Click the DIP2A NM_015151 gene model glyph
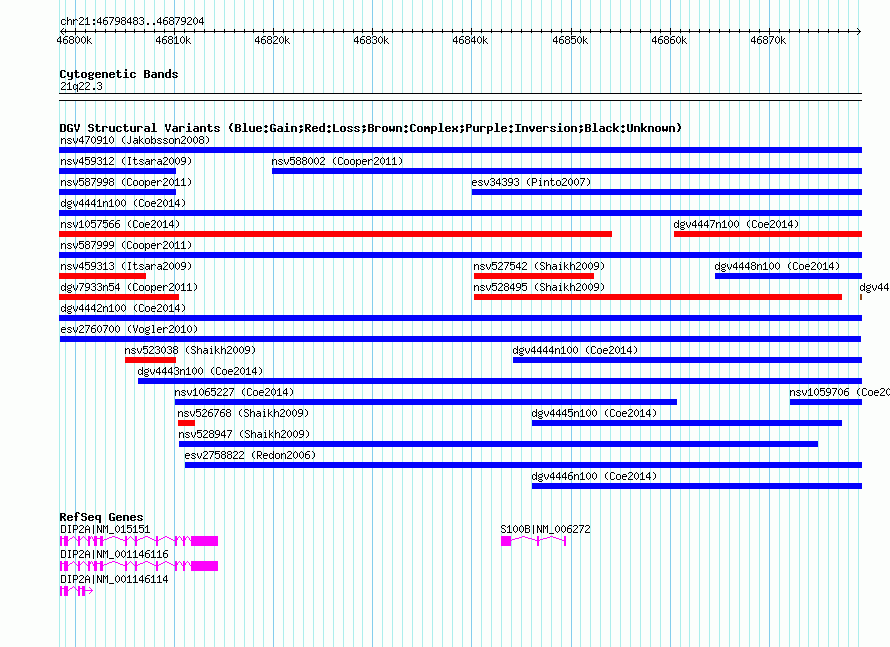The width and height of the screenshot is (890, 647). click(139, 541)
